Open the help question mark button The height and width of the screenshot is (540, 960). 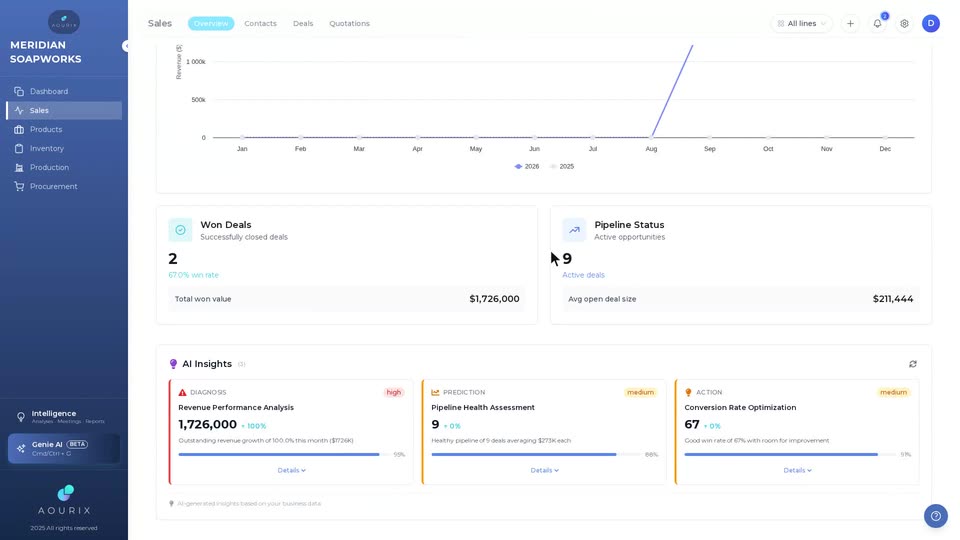pyautogui.click(x=936, y=516)
